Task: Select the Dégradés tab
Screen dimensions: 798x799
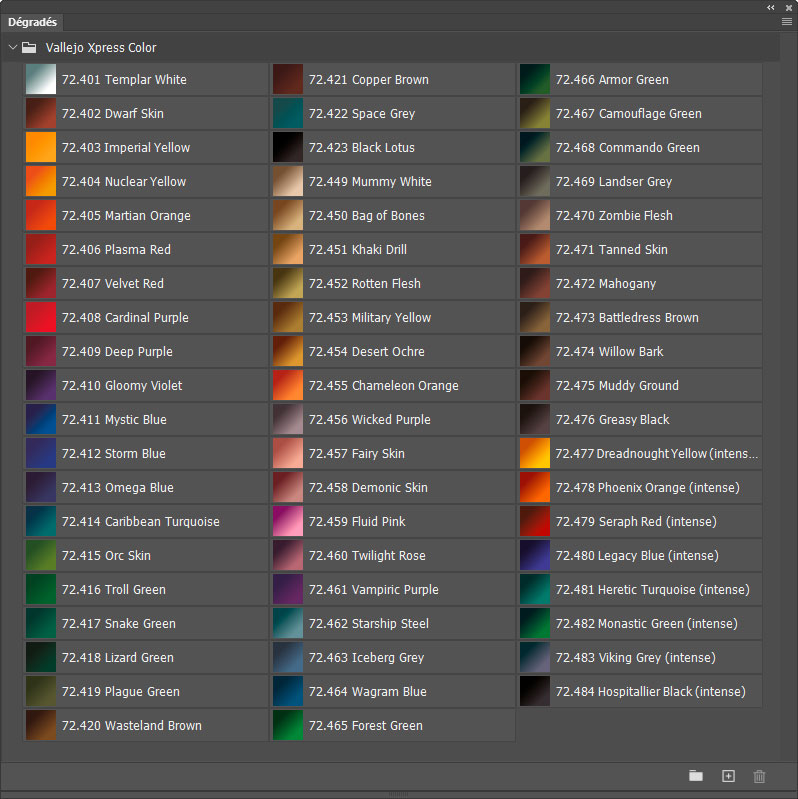Action: pyautogui.click(x=34, y=21)
